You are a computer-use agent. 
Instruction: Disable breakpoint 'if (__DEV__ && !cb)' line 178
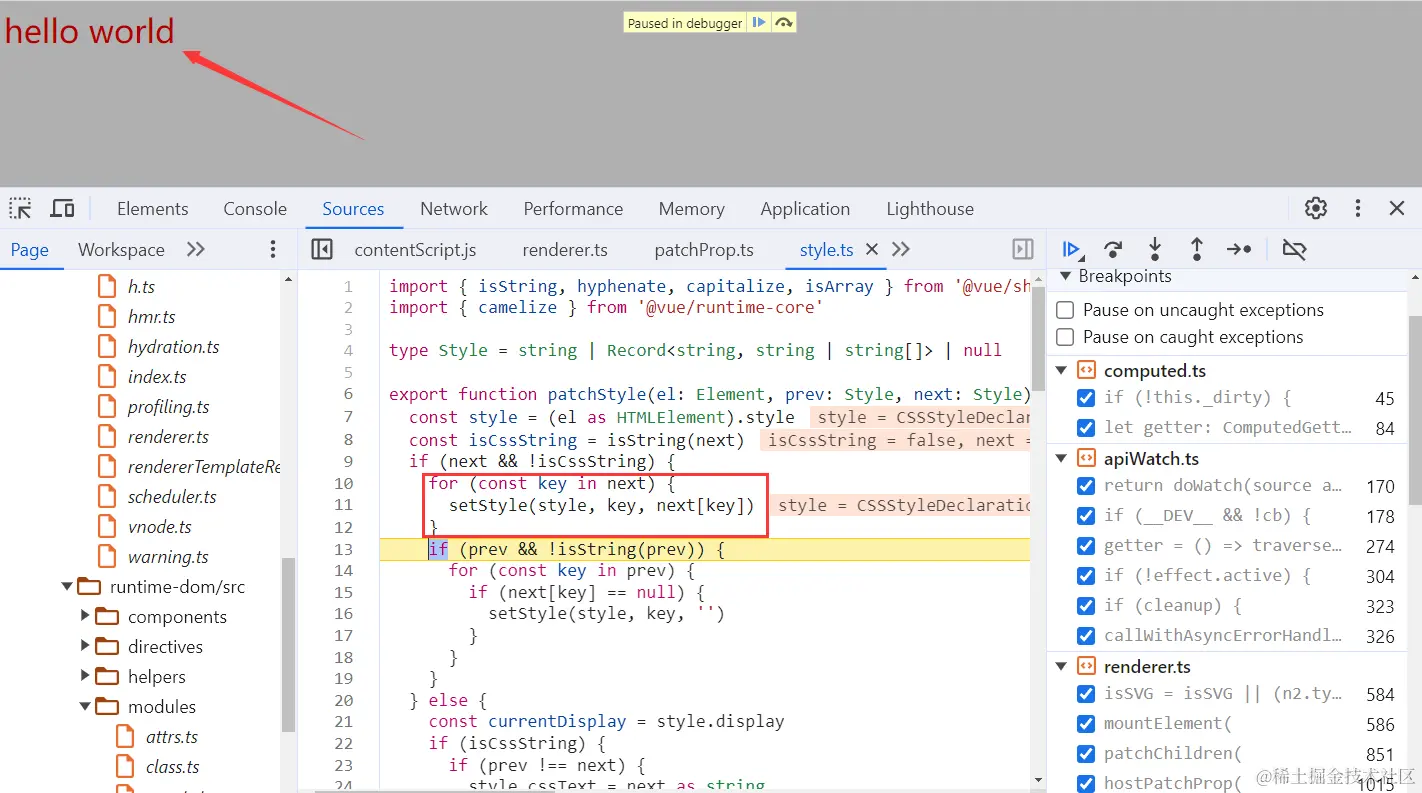coord(1086,516)
